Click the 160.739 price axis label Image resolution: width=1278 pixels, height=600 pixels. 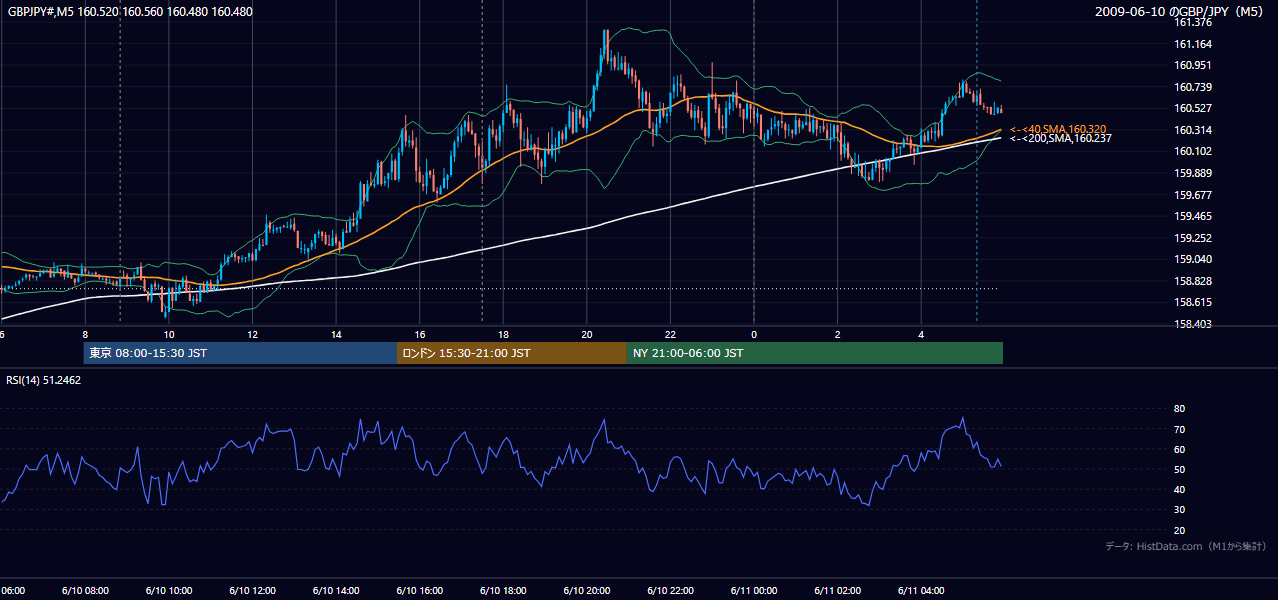pos(1193,87)
